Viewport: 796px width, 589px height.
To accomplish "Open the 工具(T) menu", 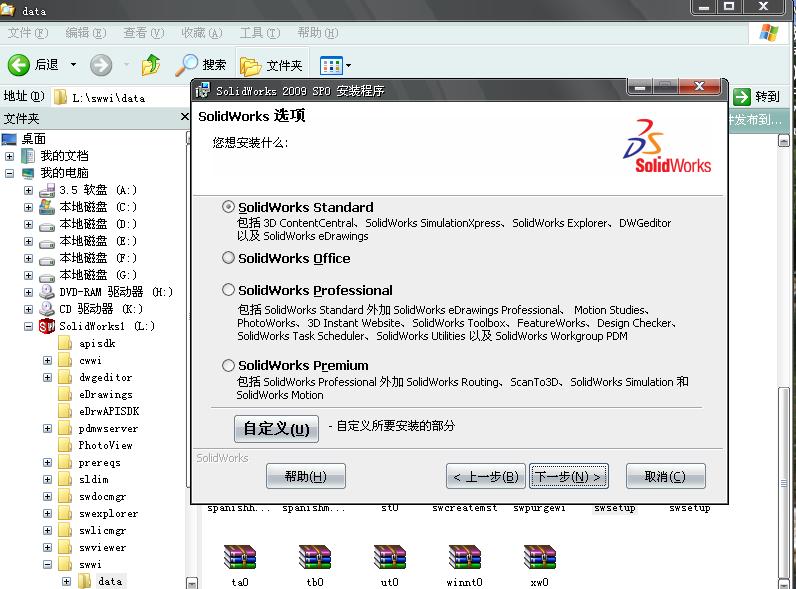I will (x=260, y=33).
